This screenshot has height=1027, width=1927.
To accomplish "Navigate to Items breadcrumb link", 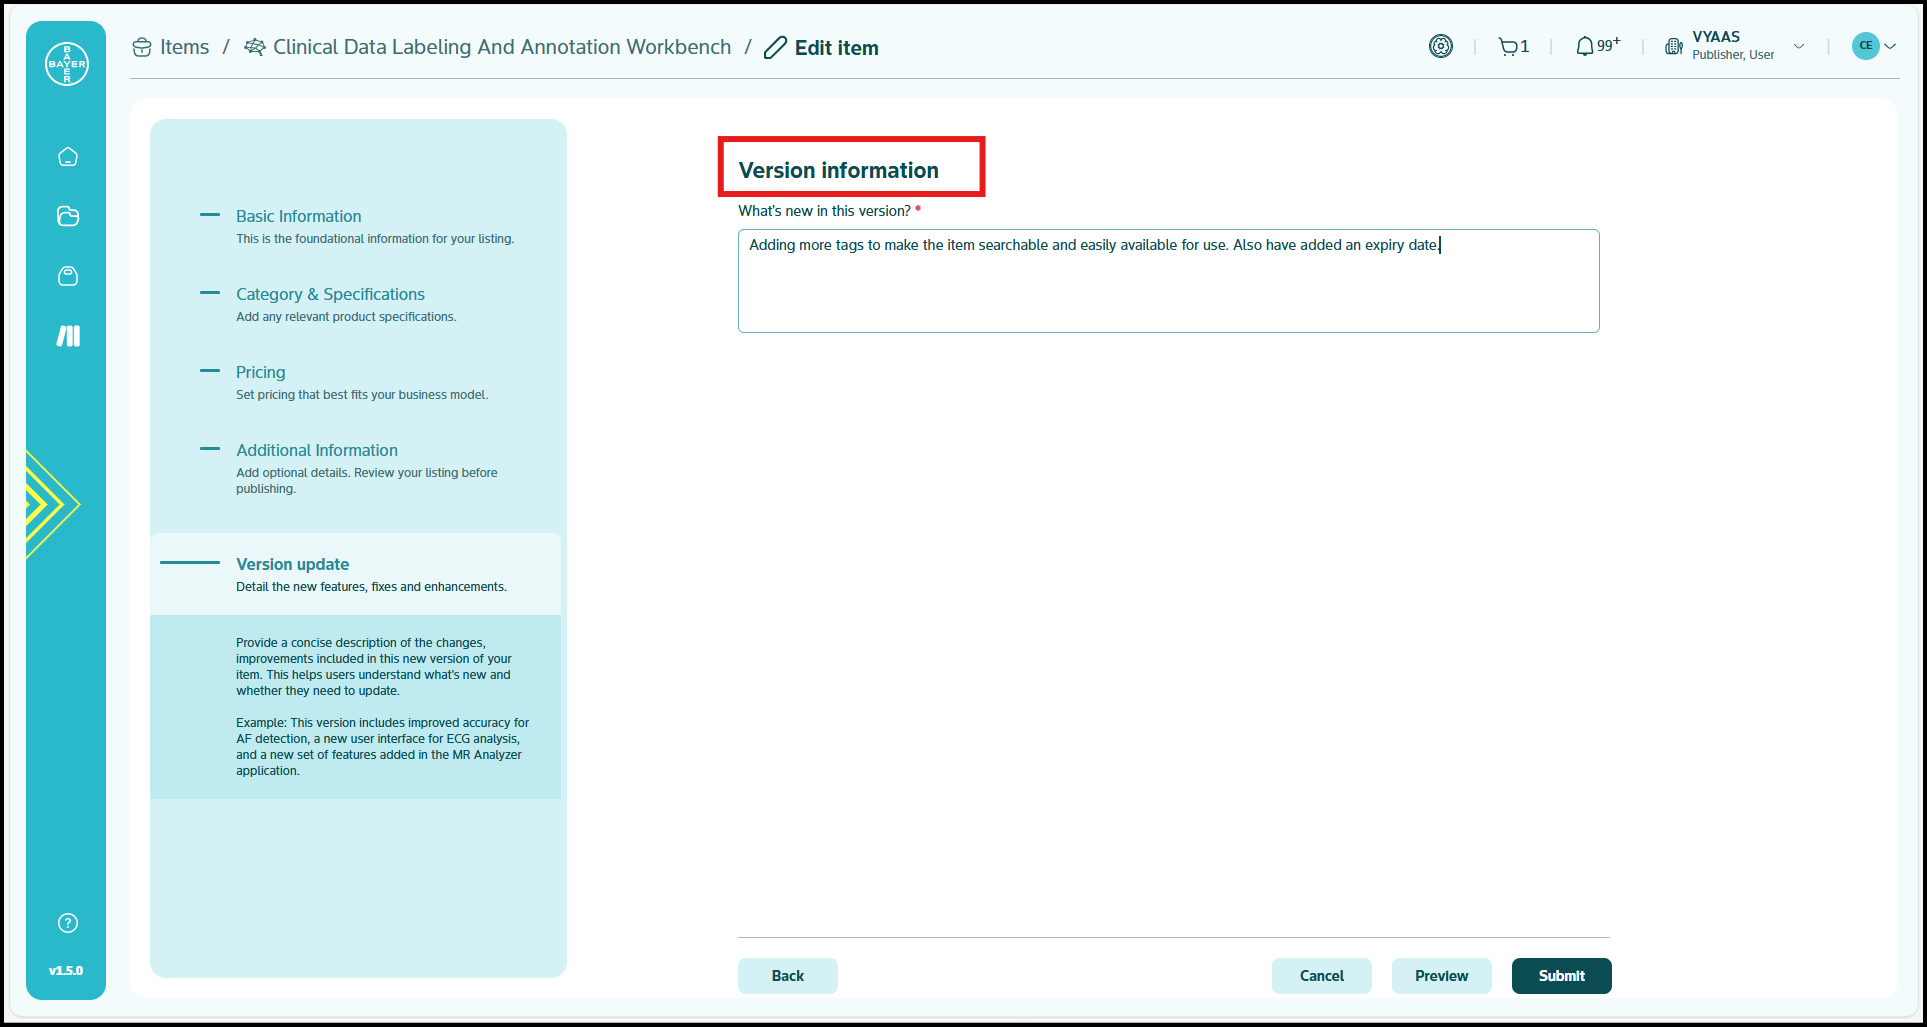I will click(x=184, y=47).
